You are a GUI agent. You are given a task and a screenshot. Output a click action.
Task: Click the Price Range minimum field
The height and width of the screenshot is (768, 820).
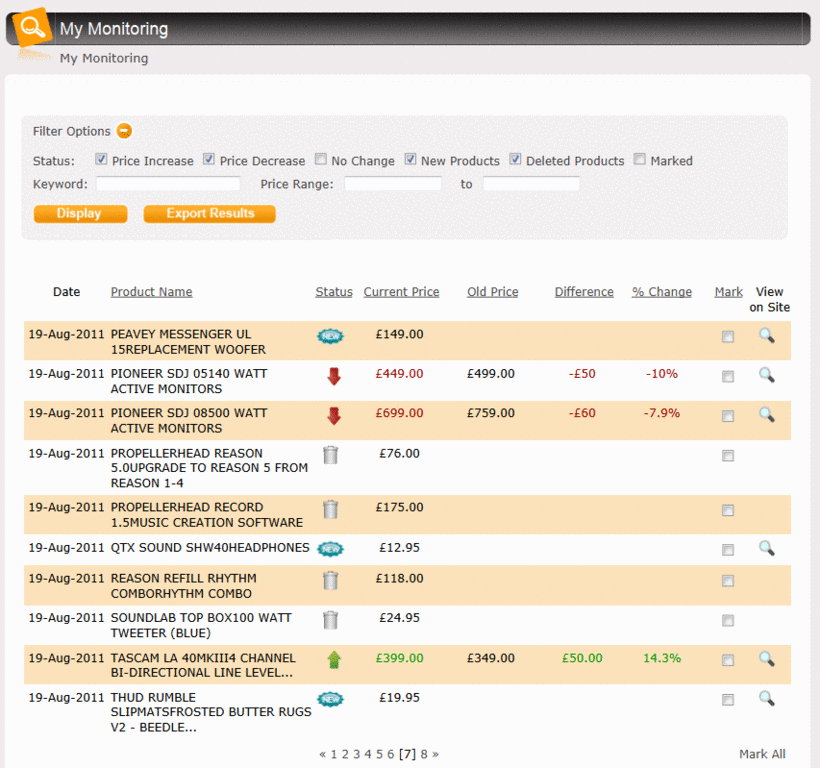[x=393, y=184]
